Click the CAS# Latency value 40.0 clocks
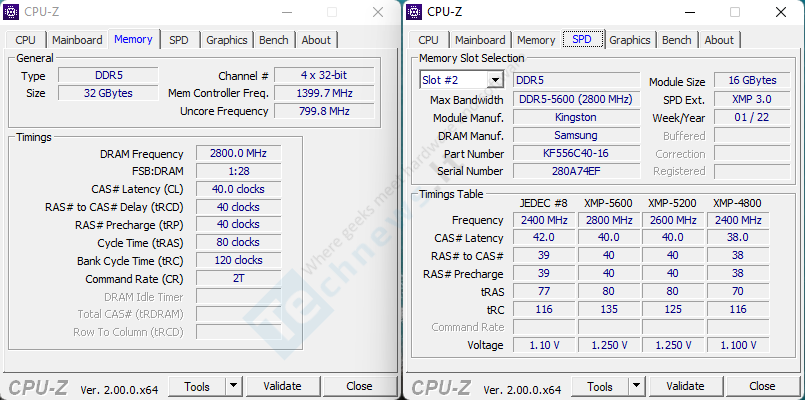 238,189
